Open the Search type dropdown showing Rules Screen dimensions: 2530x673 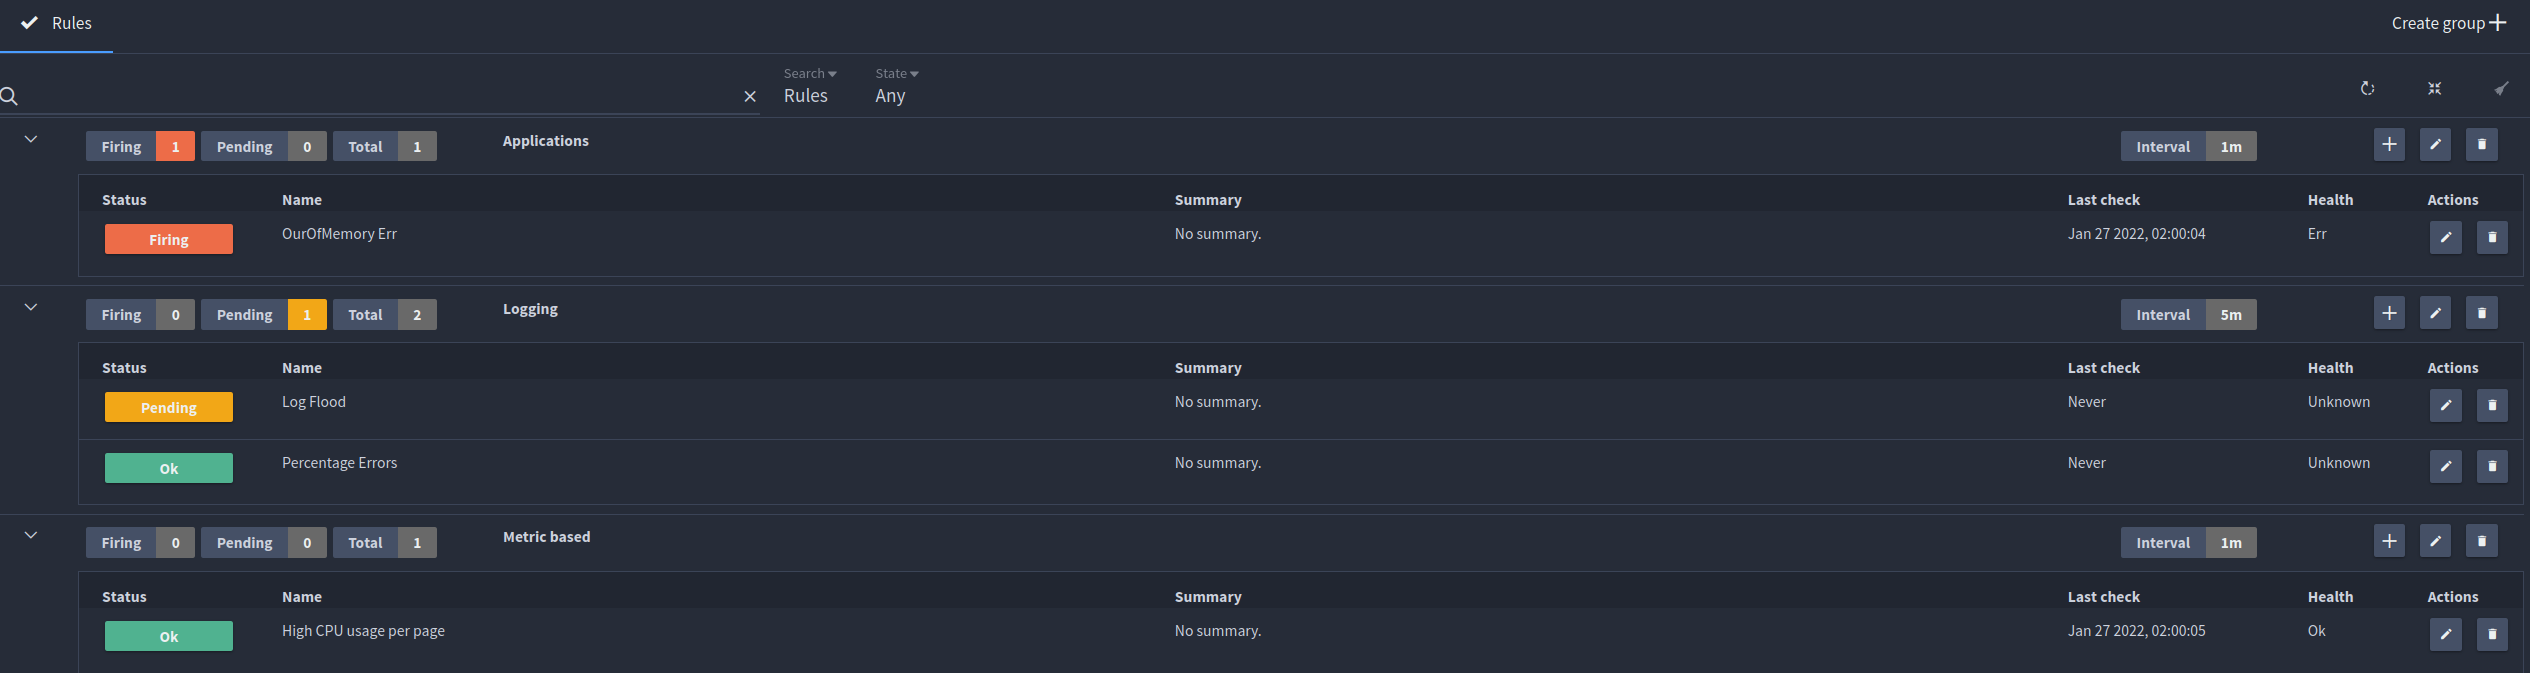(x=810, y=86)
